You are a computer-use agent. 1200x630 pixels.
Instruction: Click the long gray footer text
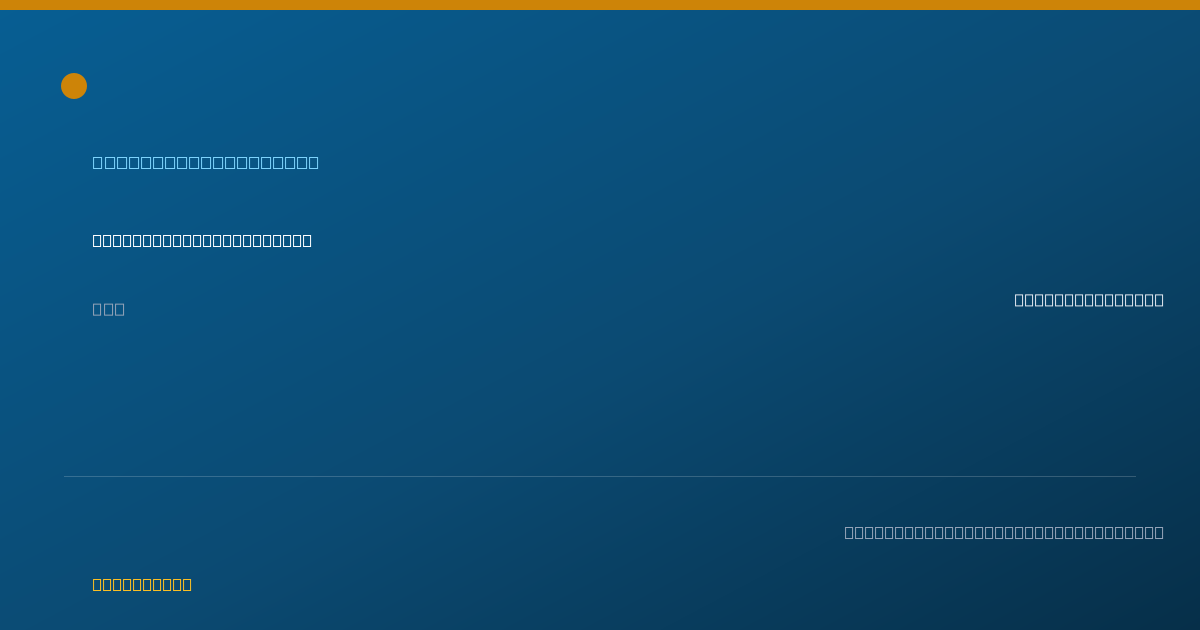(x=1004, y=532)
